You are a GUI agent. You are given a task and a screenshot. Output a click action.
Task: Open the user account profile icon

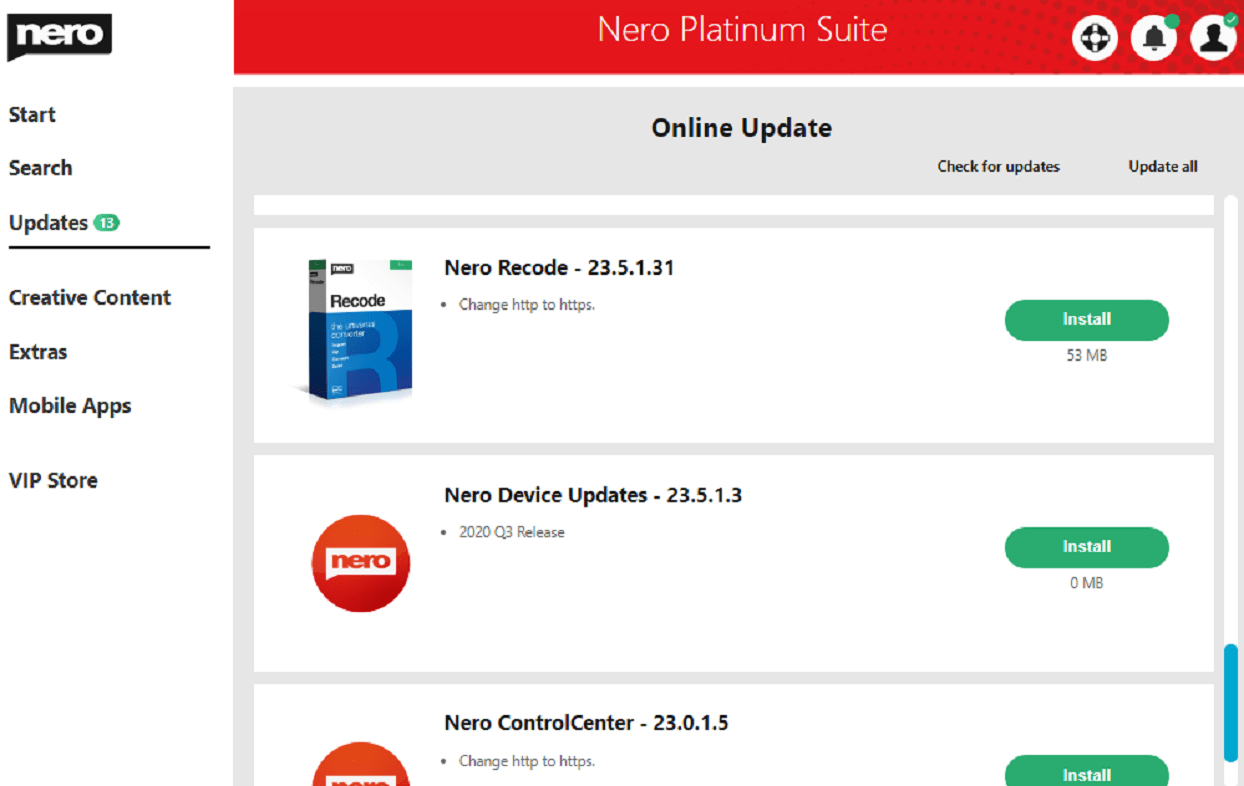click(1213, 38)
